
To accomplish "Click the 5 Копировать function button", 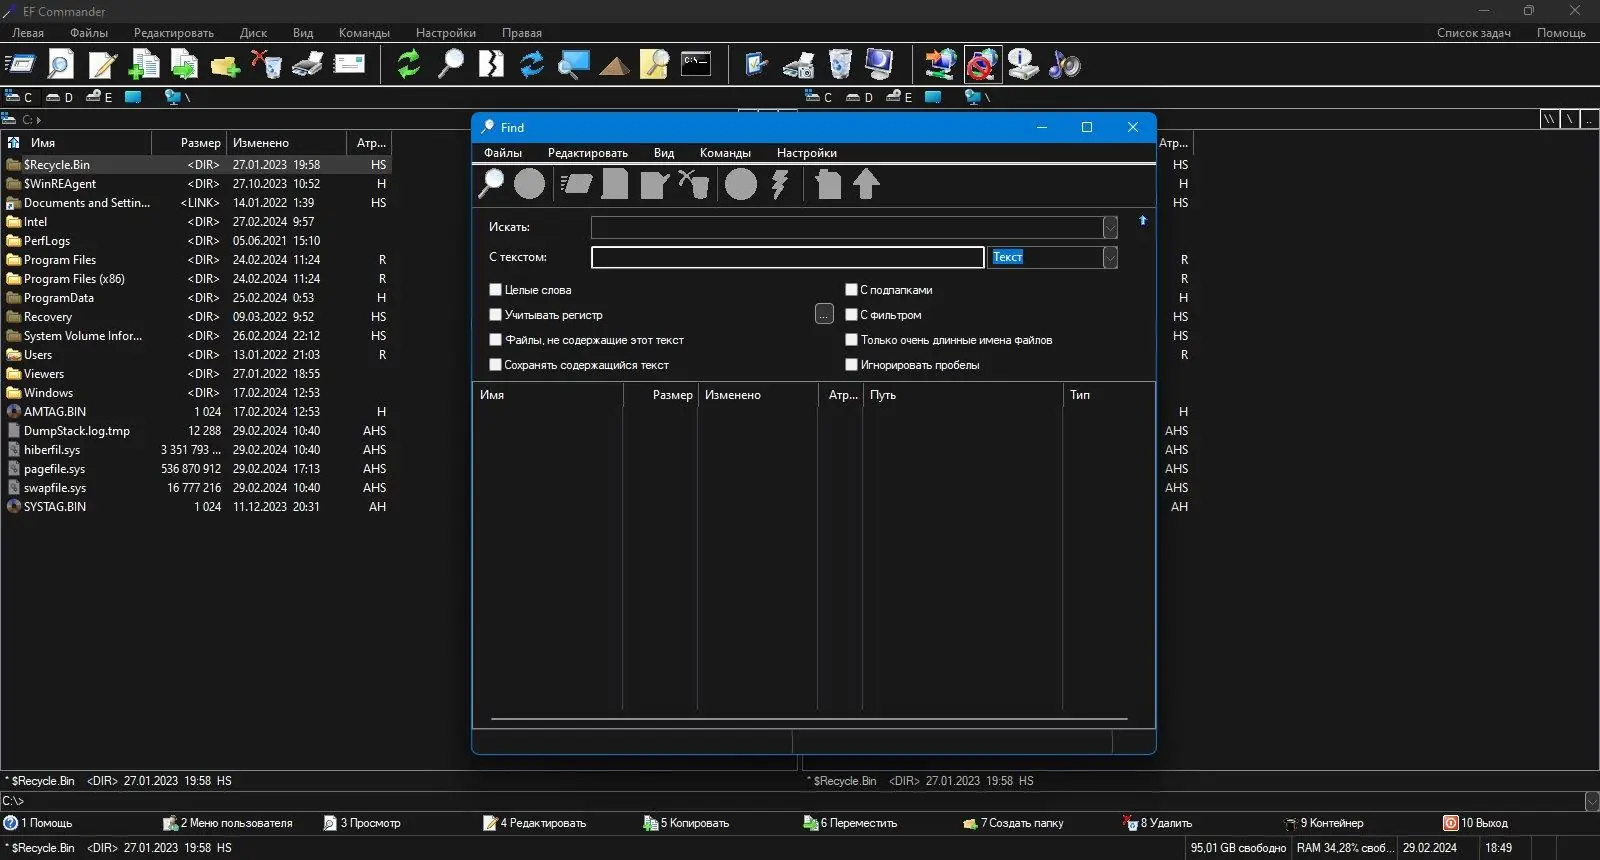I will tap(687, 823).
